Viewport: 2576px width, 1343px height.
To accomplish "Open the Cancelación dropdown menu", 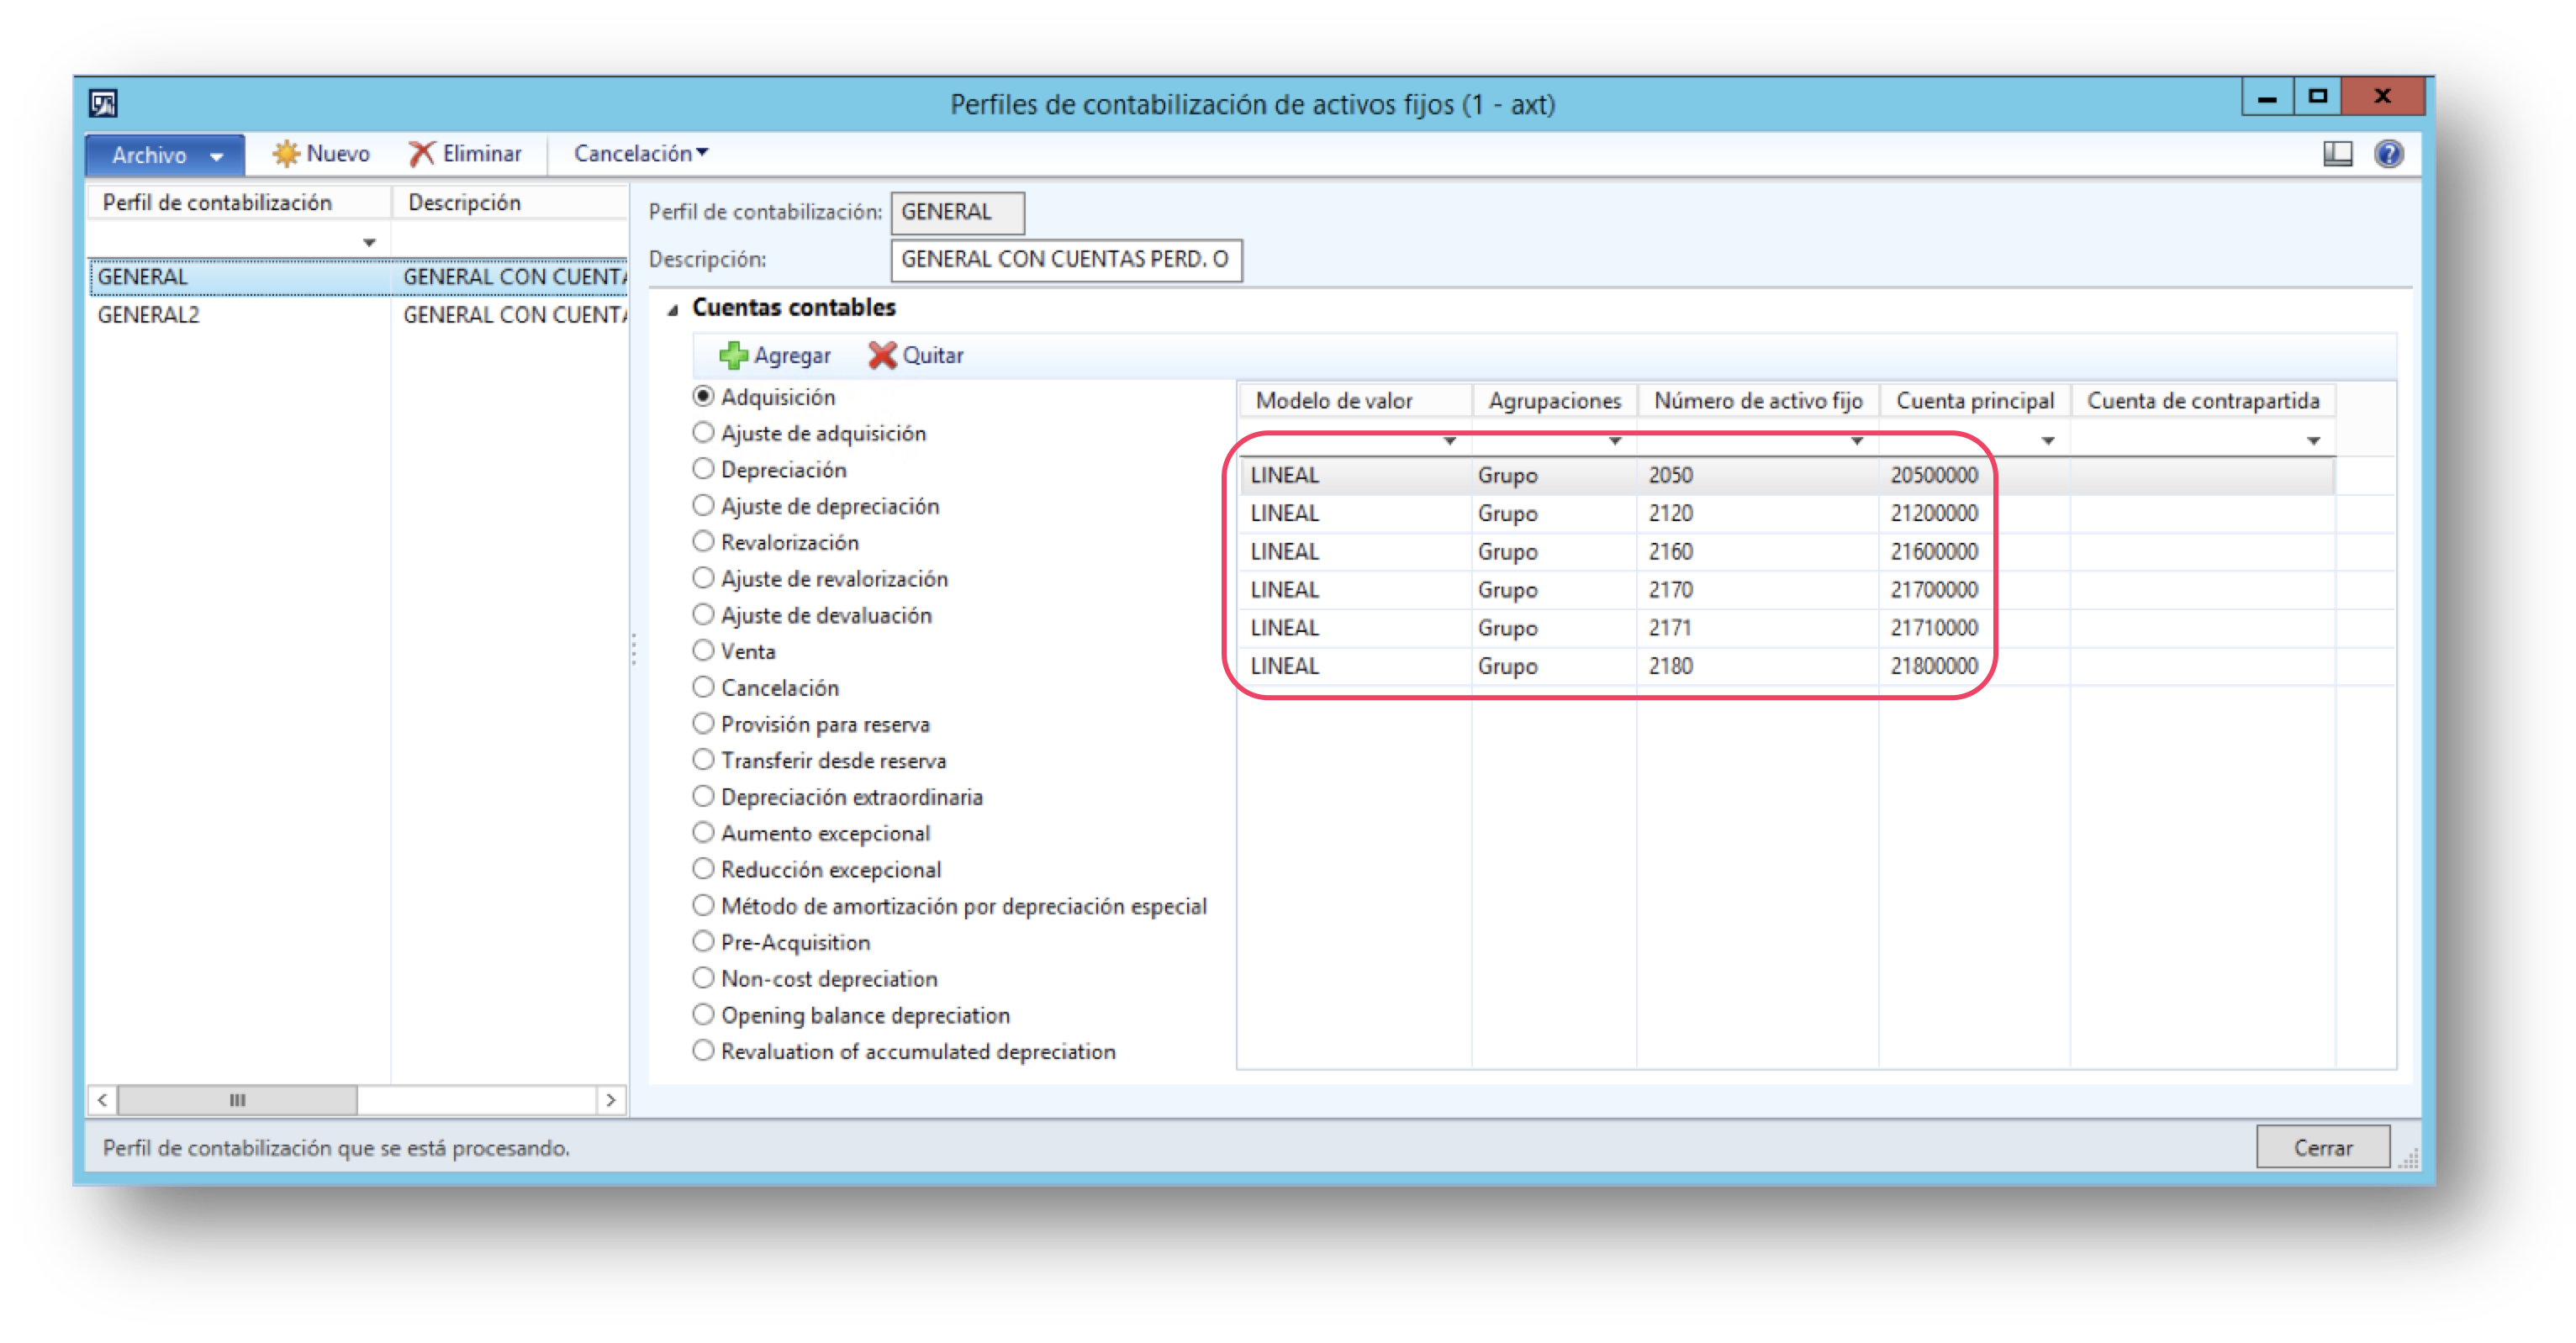I will 641,153.
